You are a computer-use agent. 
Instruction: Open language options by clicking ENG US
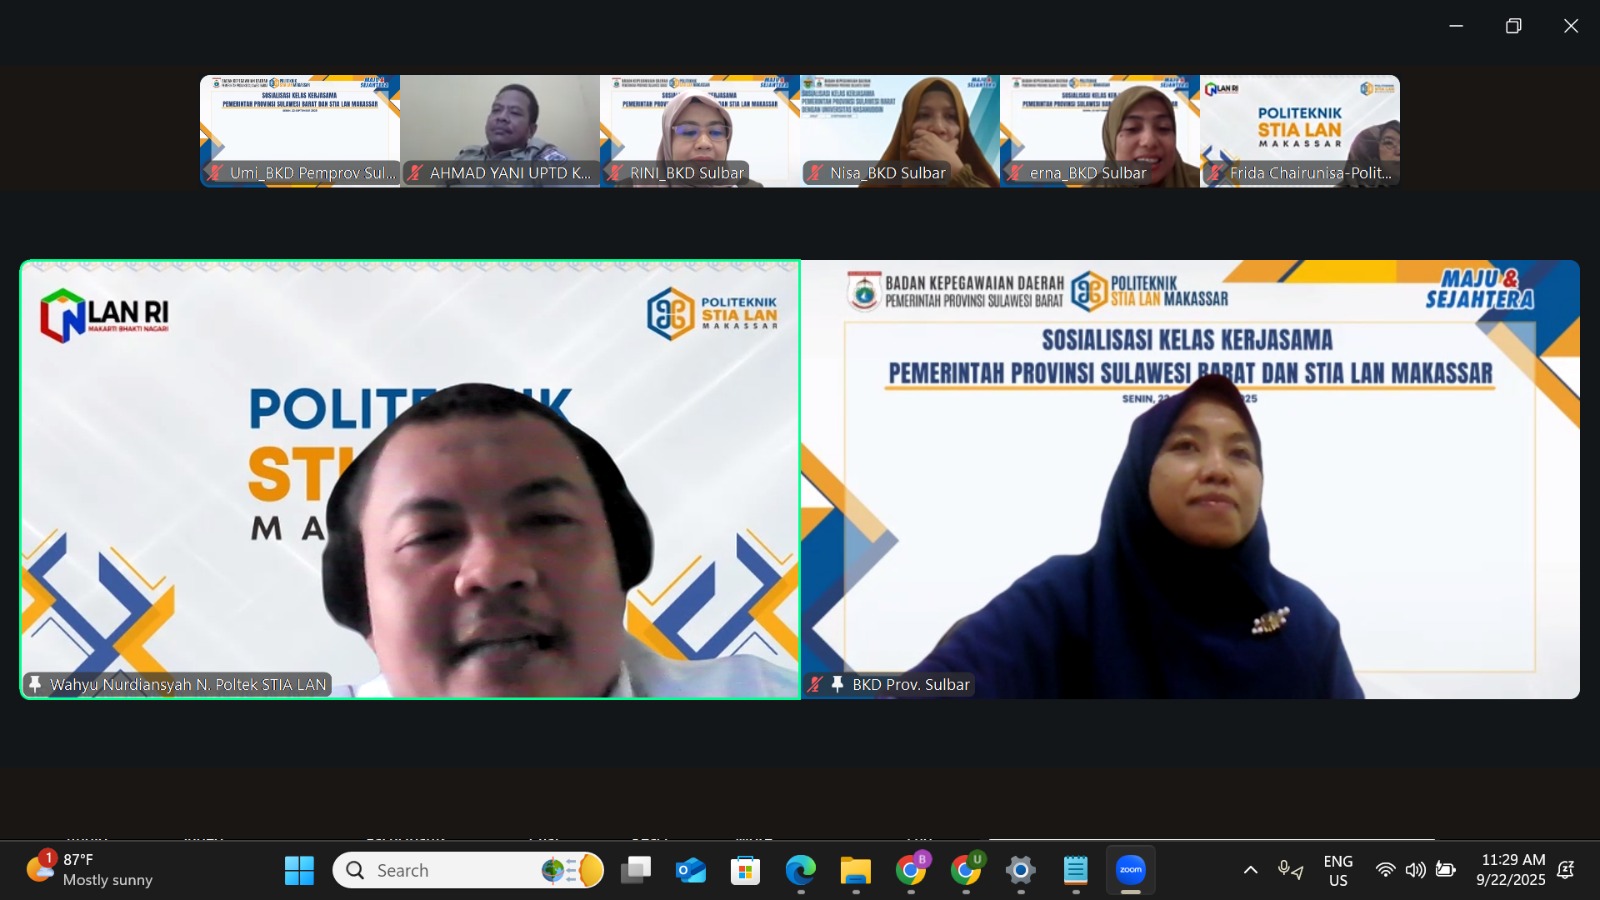click(x=1337, y=869)
